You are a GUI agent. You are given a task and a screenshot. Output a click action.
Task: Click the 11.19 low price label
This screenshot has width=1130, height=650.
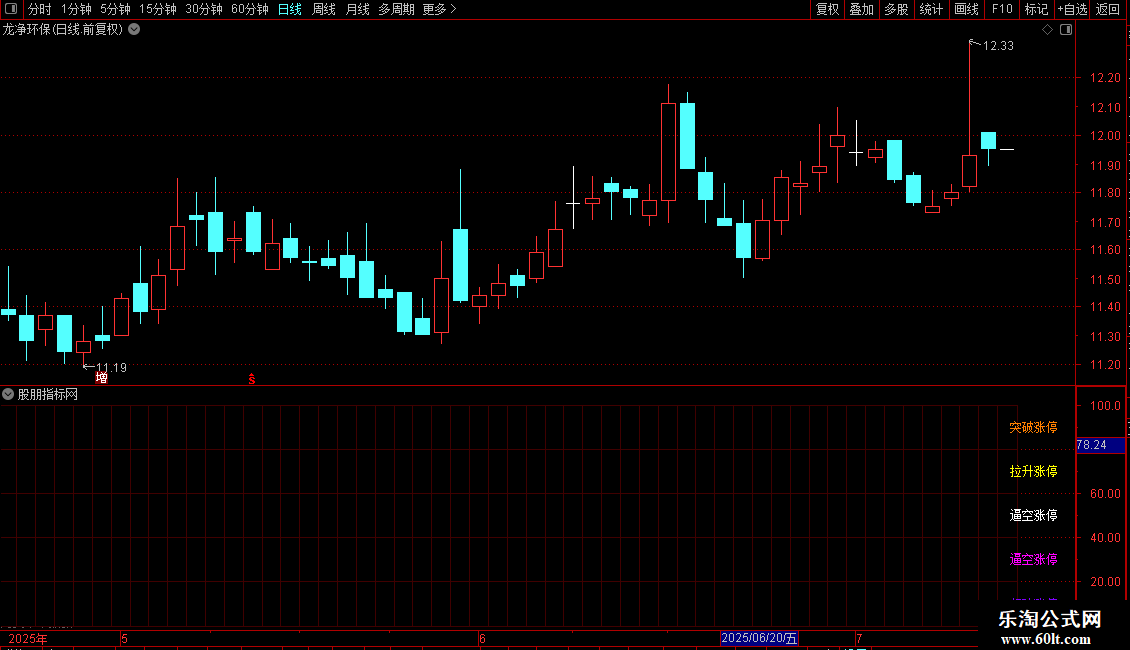coord(111,368)
